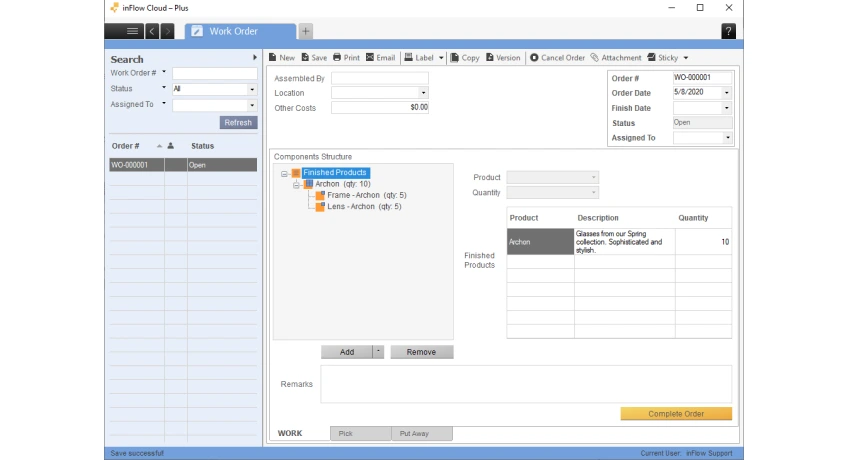This screenshot has width=847, height=460.
Task: Open the Location dropdown
Action: click(x=423, y=93)
